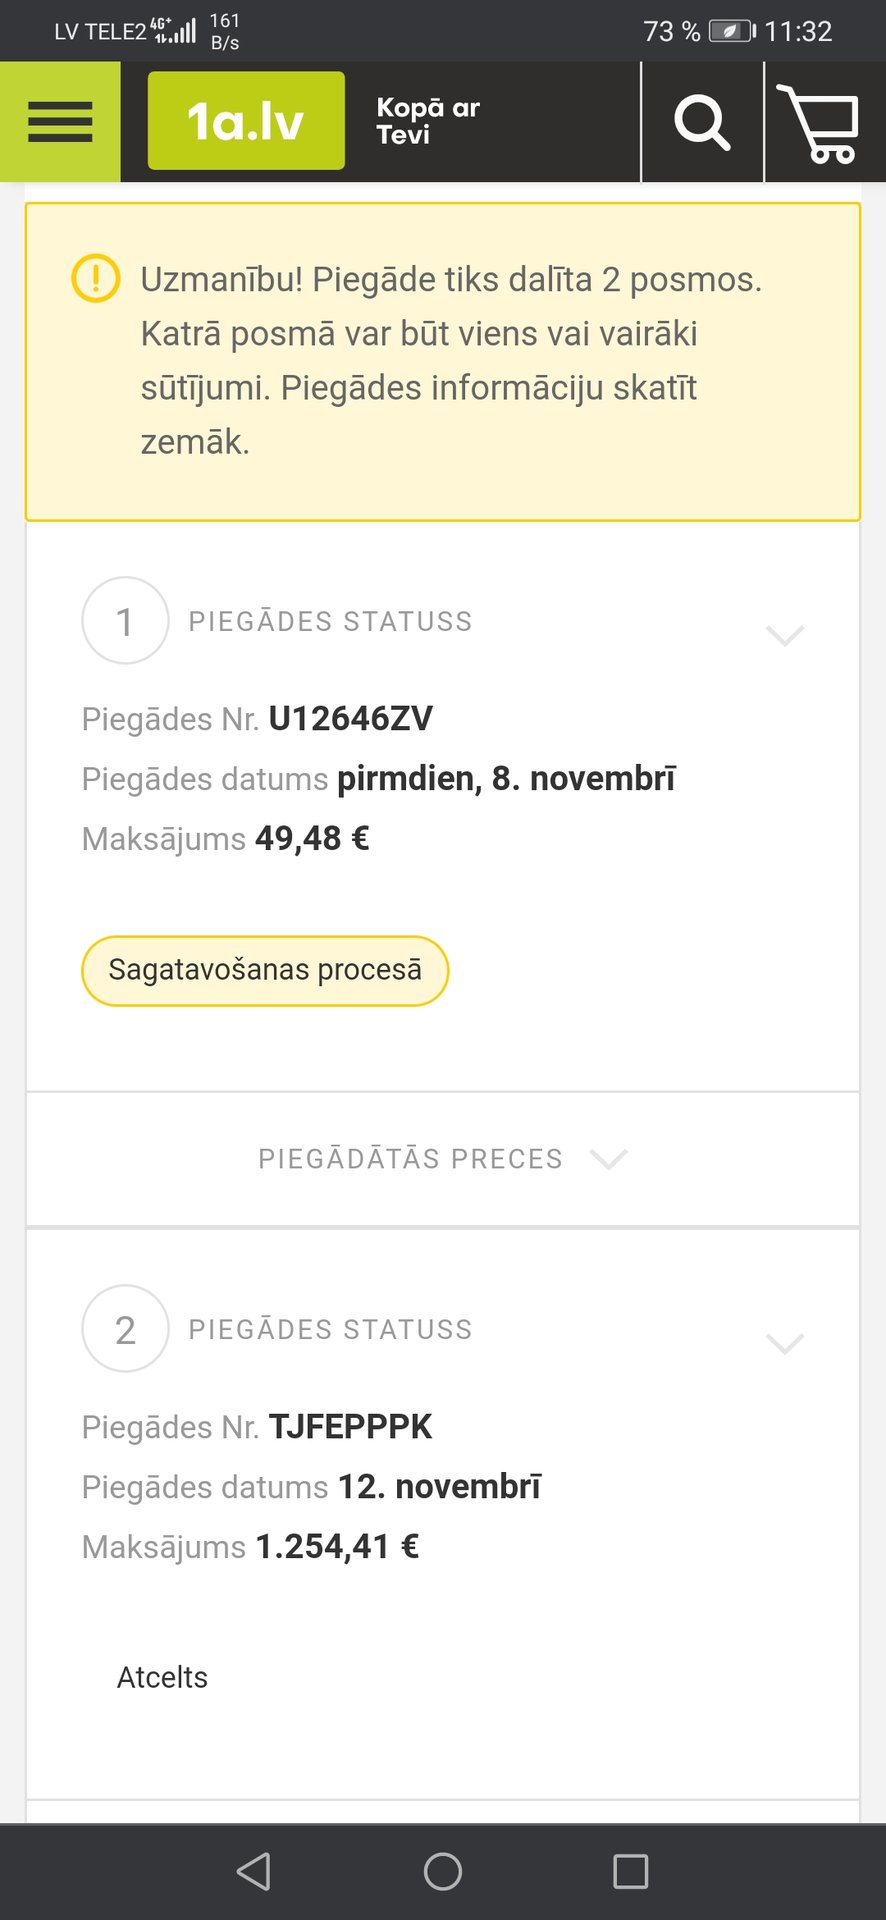
Task: Open the search magnifier icon
Action: 702,123
